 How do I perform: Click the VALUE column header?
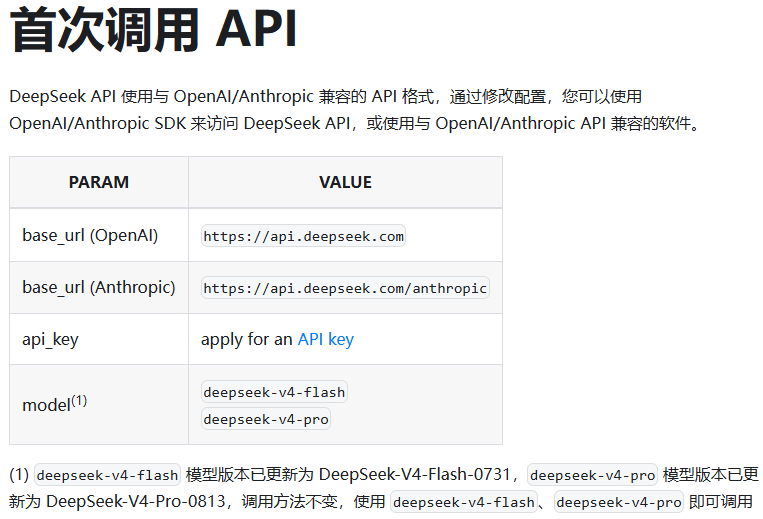click(x=345, y=182)
